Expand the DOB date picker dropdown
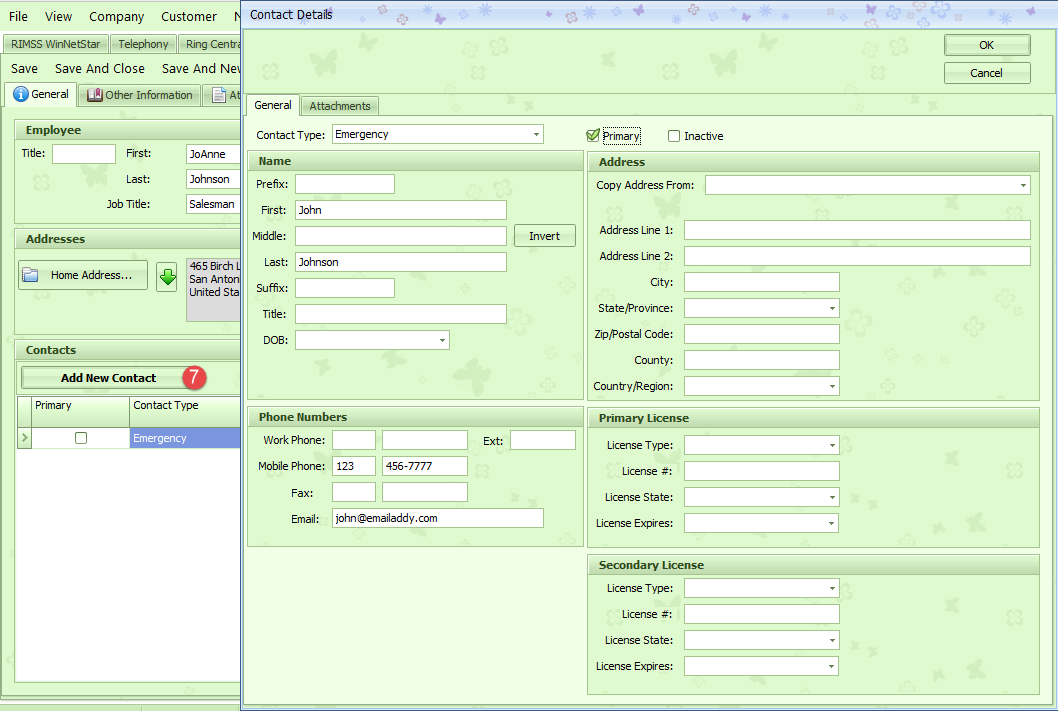The width and height of the screenshot is (1058, 711). click(x=442, y=341)
